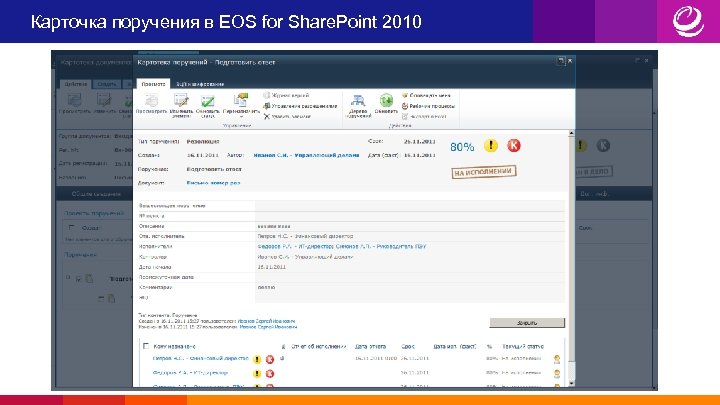
Task: Click the Срок deadline date 26.11.2011 in header
Action: click(419, 141)
